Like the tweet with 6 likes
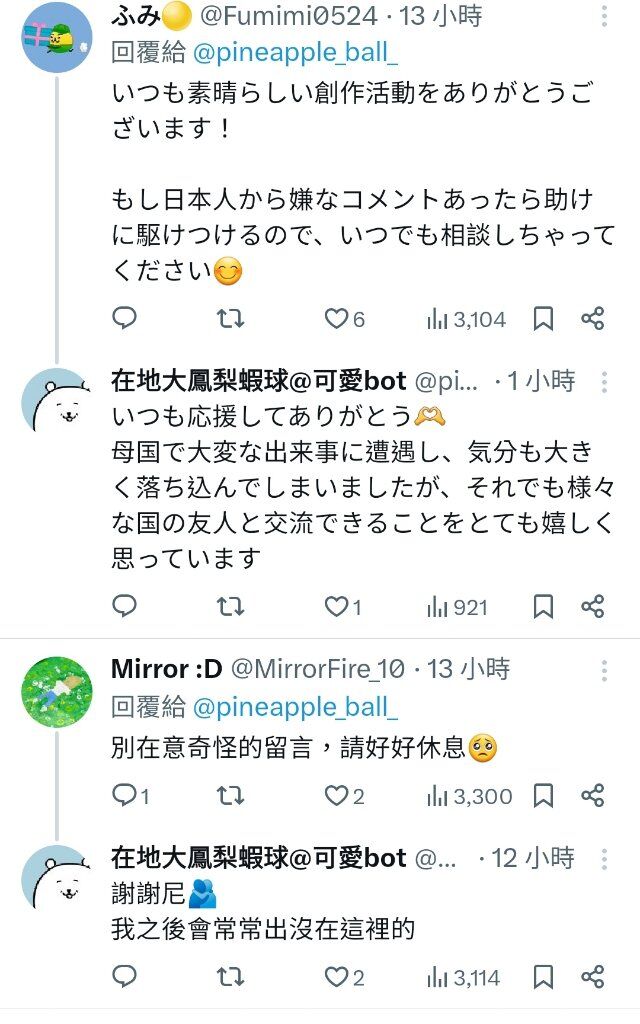The image size is (640, 1024). coord(336,319)
